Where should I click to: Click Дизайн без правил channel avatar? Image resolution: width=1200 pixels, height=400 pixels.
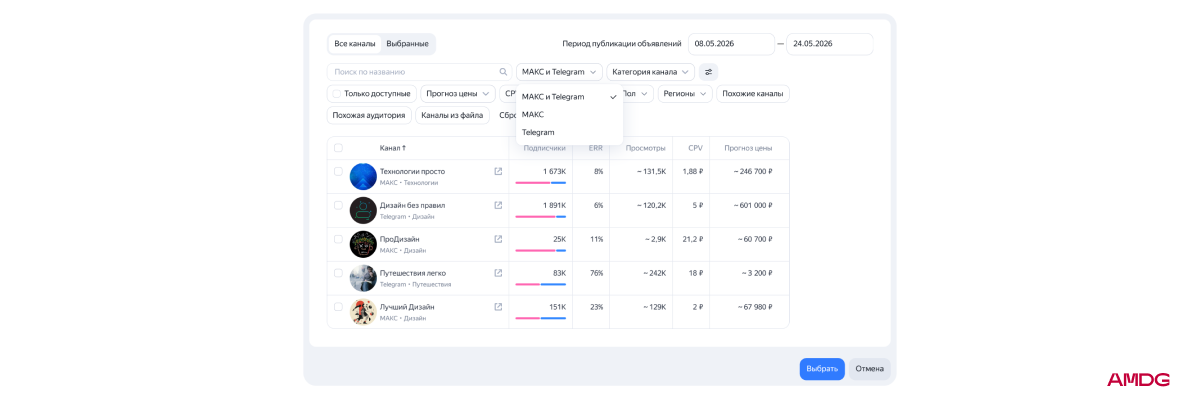coord(363,211)
